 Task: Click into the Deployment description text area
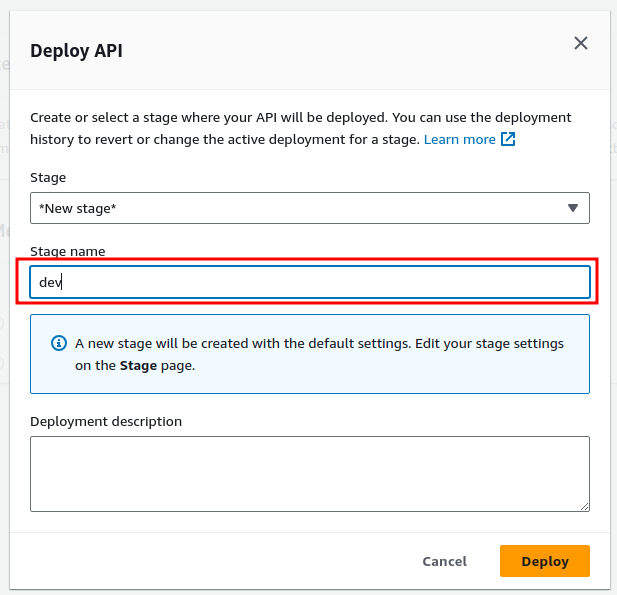309,474
